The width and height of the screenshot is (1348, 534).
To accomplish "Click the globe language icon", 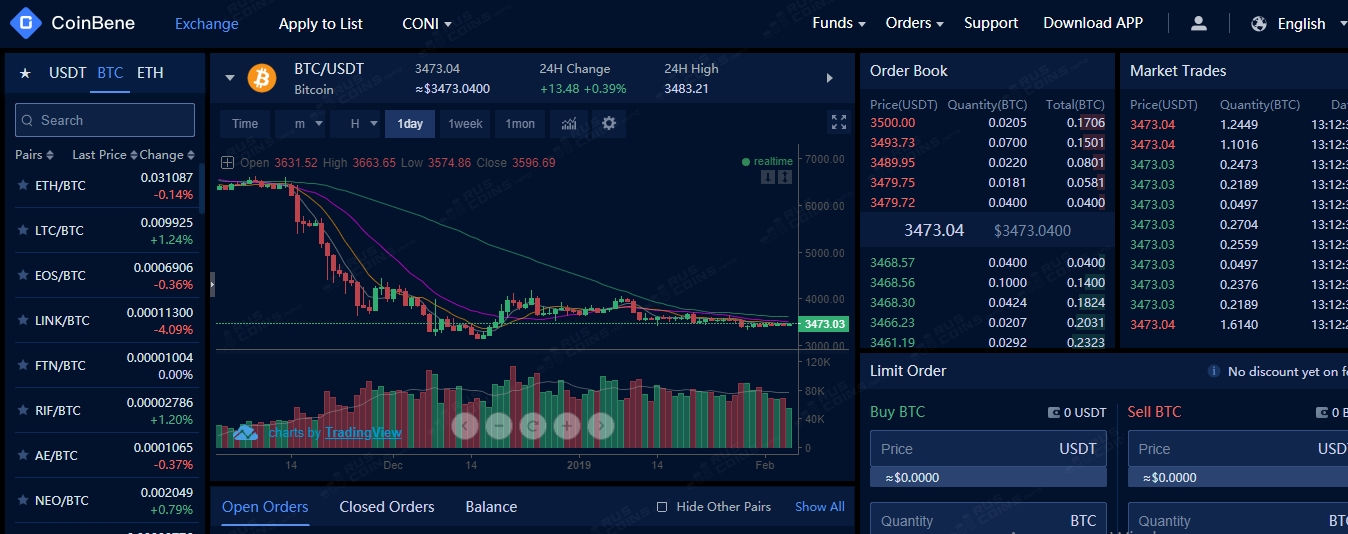I will (x=1259, y=23).
